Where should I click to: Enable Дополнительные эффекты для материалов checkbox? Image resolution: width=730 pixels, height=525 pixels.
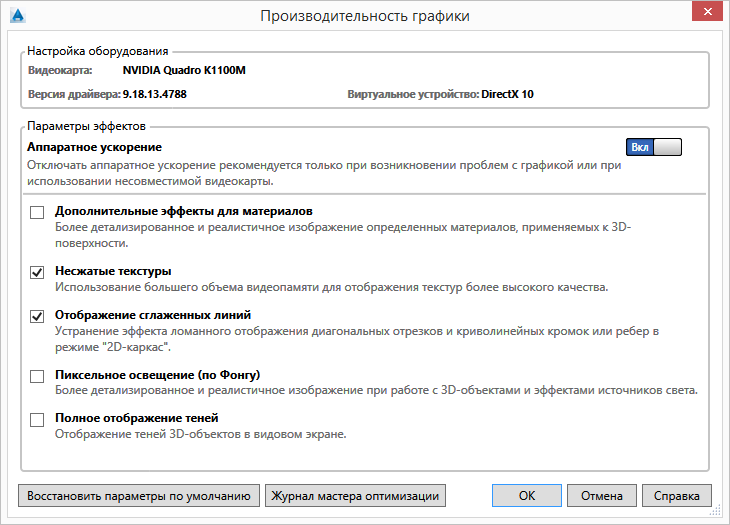37,212
